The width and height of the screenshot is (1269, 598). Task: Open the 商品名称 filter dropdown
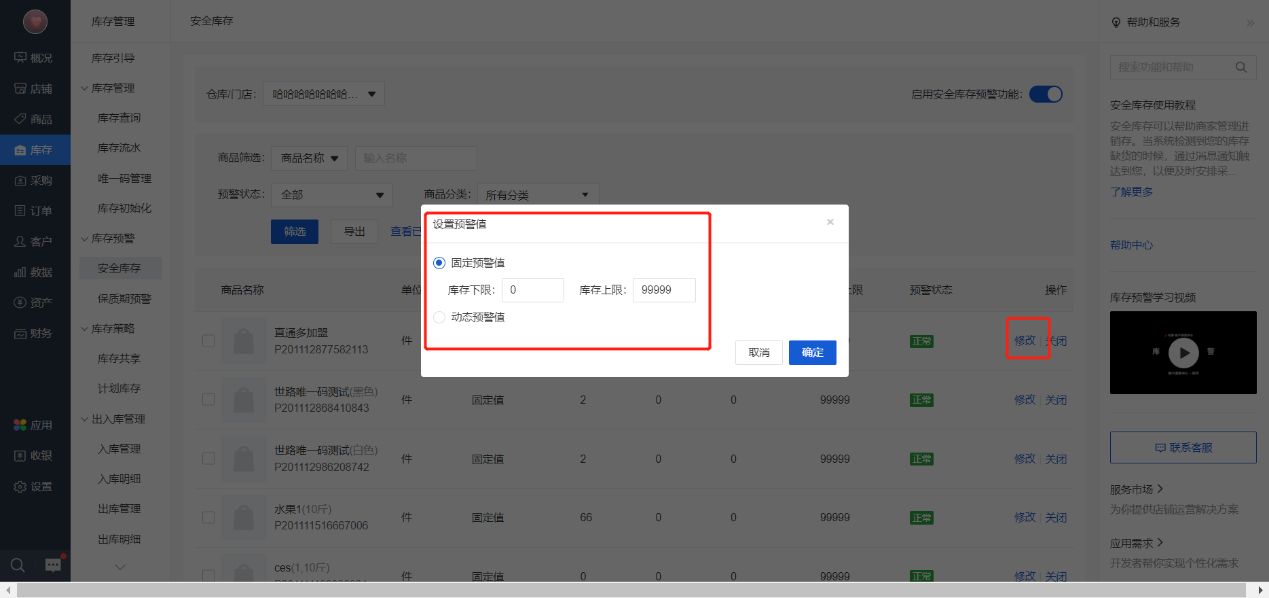click(309, 158)
